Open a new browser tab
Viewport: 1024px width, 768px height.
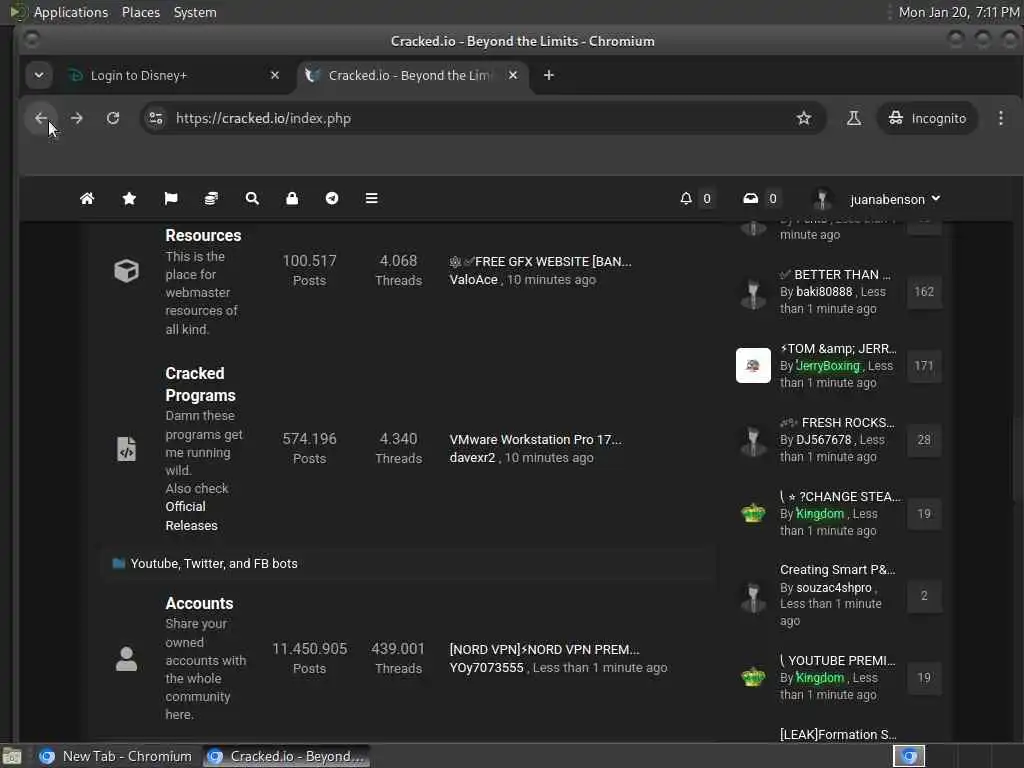coord(549,75)
